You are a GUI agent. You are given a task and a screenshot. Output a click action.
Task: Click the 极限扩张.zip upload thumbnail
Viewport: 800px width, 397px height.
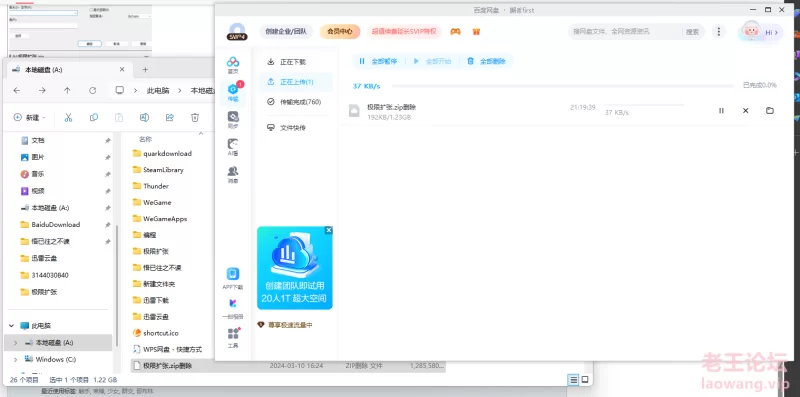[354, 110]
